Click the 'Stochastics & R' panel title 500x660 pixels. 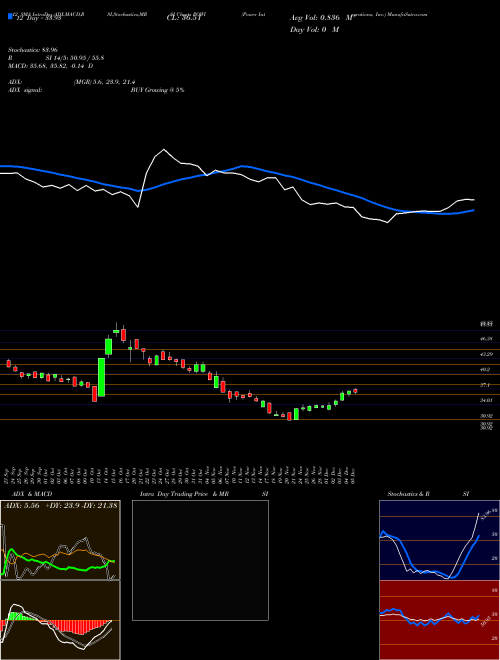click(408, 494)
